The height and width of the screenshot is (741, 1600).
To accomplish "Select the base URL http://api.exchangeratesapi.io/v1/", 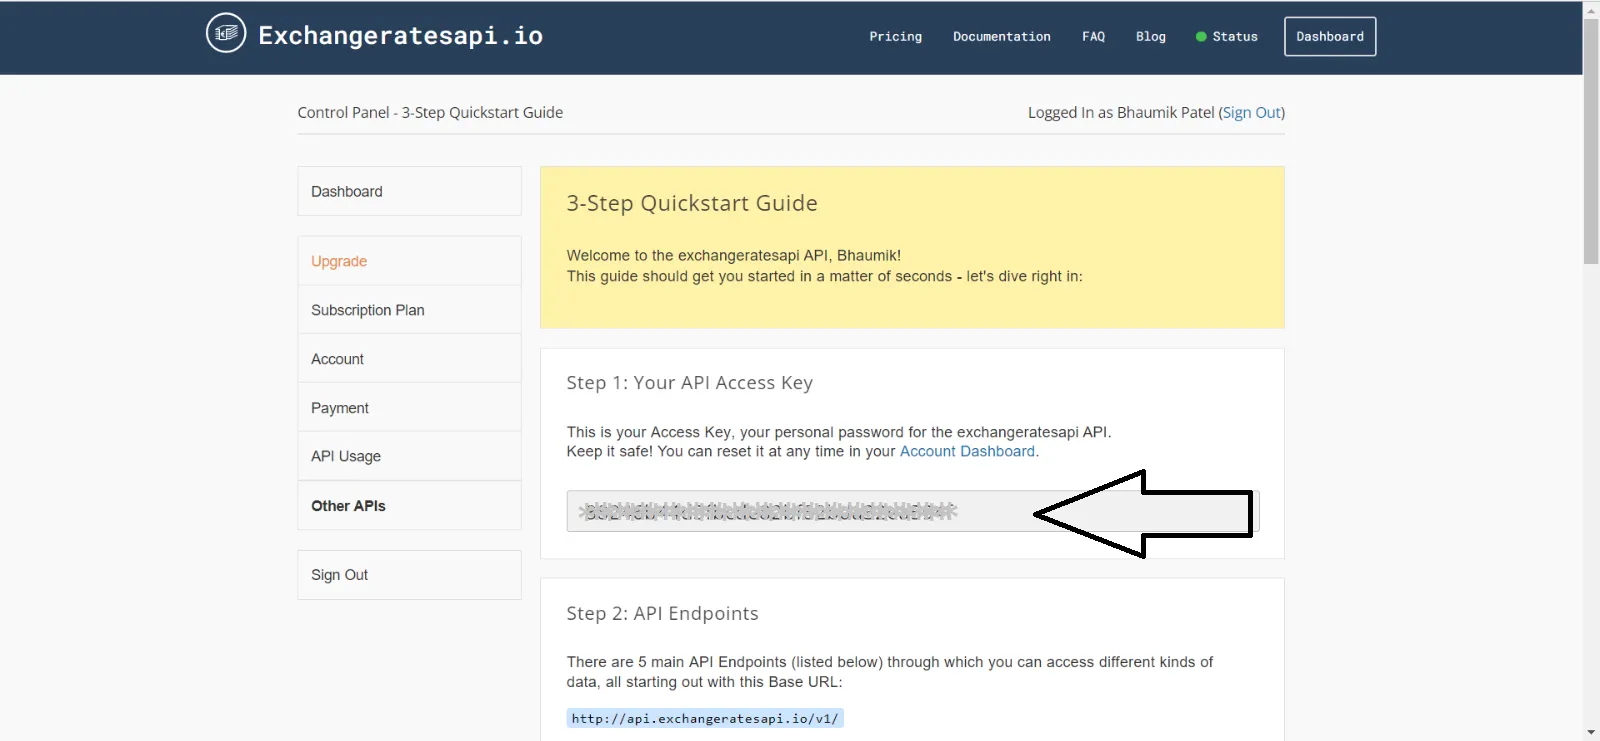I will point(705,719).
